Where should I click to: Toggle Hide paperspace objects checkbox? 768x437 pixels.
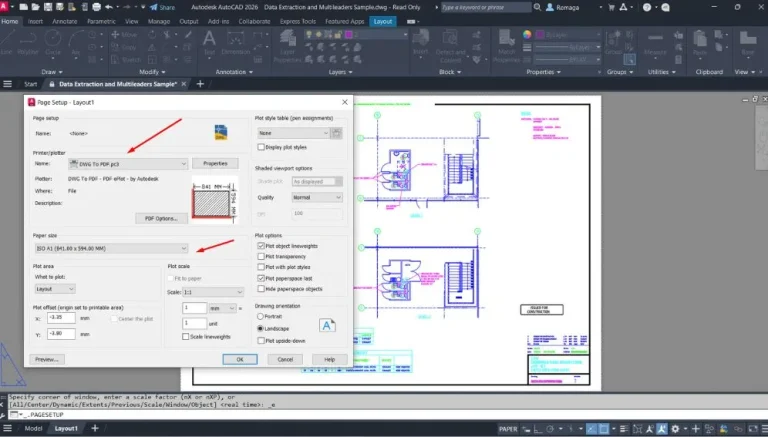pyautogui.click(x=261, y=289)
